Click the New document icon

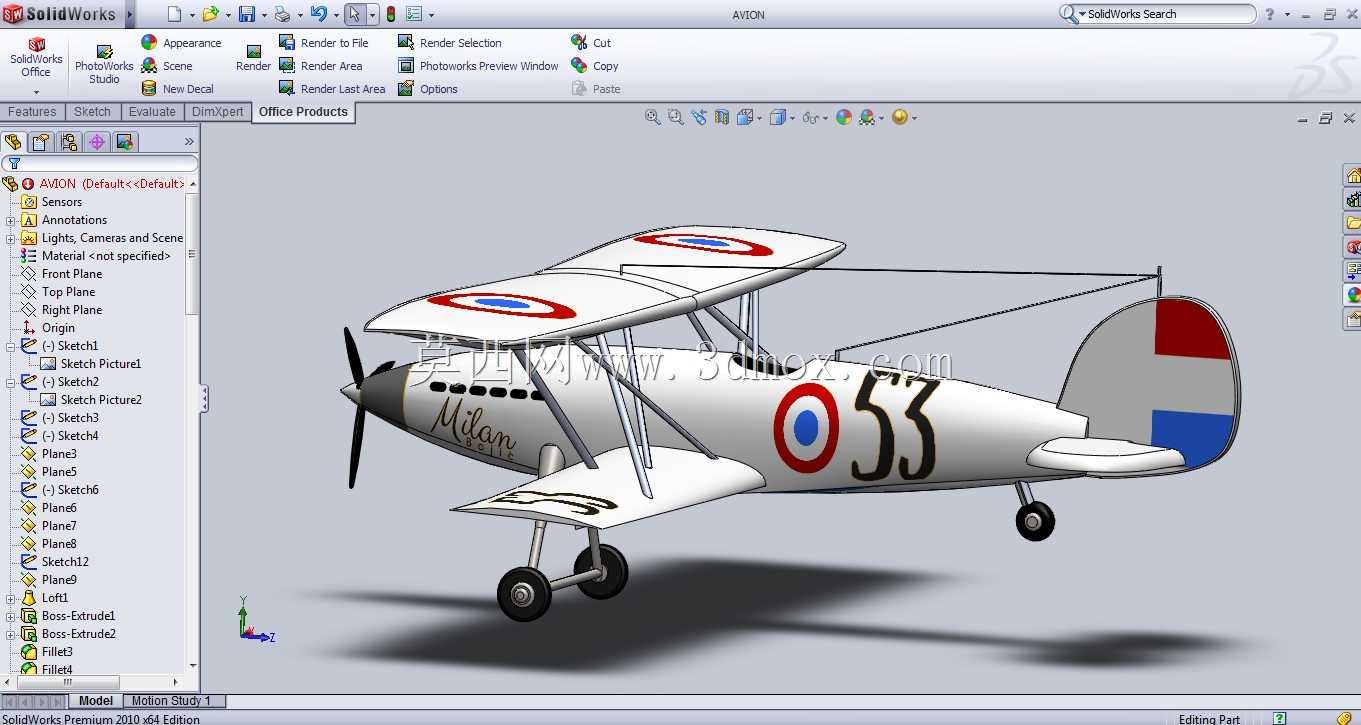(175, 14)
